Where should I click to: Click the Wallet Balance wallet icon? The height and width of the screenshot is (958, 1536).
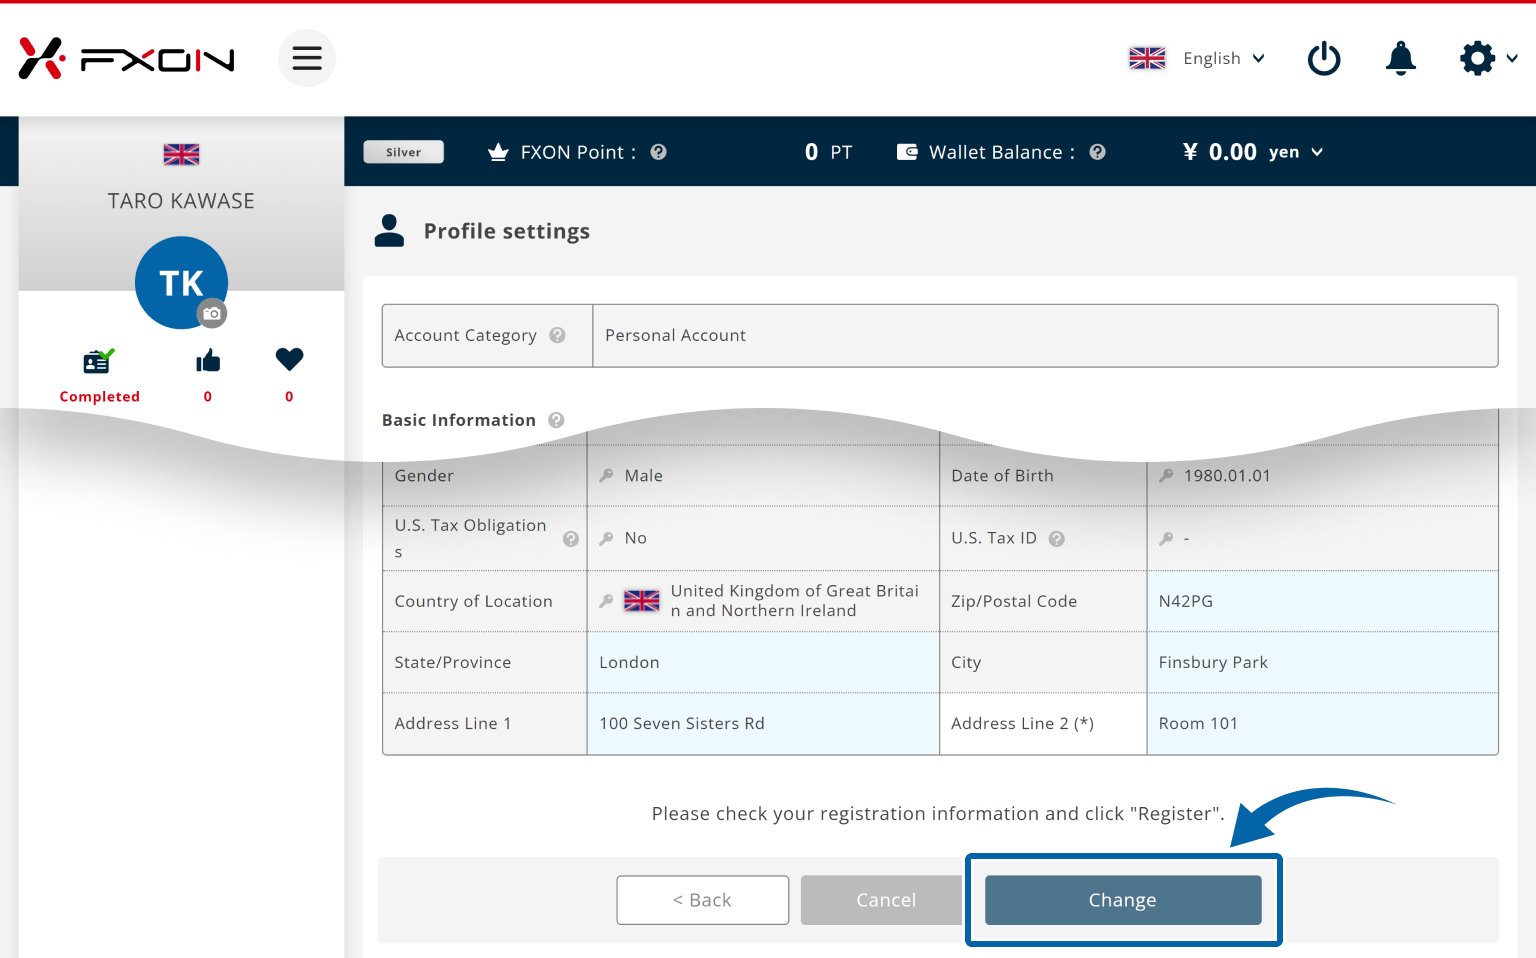(907, 152)
